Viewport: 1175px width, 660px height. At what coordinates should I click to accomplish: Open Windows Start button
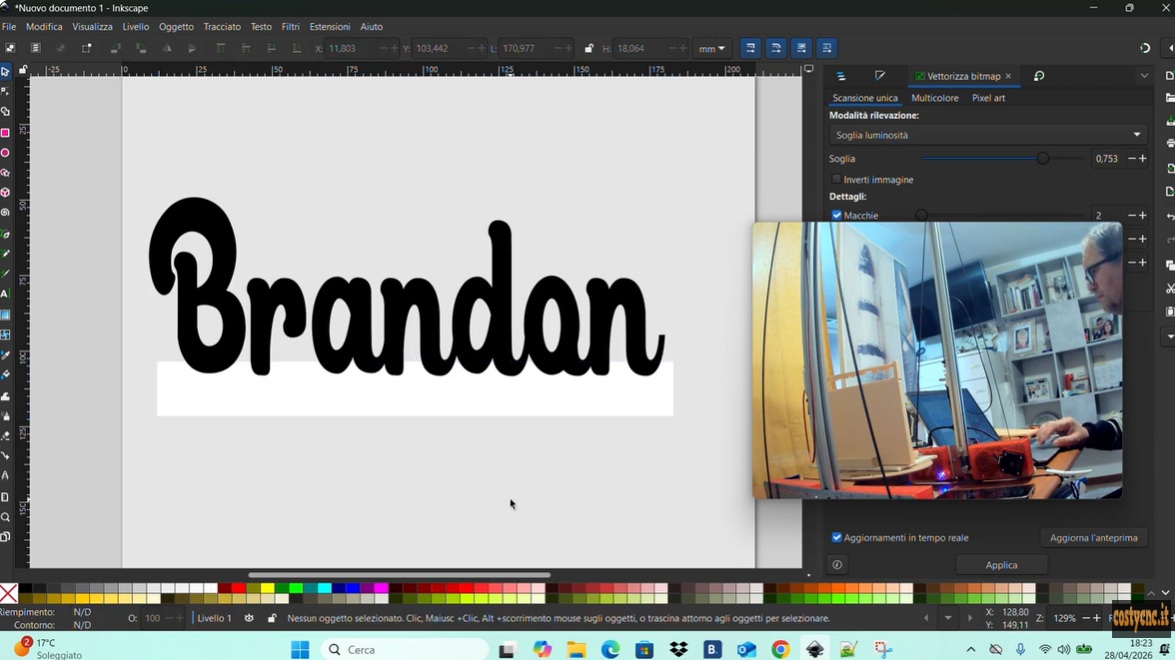(x=300, y=650)
